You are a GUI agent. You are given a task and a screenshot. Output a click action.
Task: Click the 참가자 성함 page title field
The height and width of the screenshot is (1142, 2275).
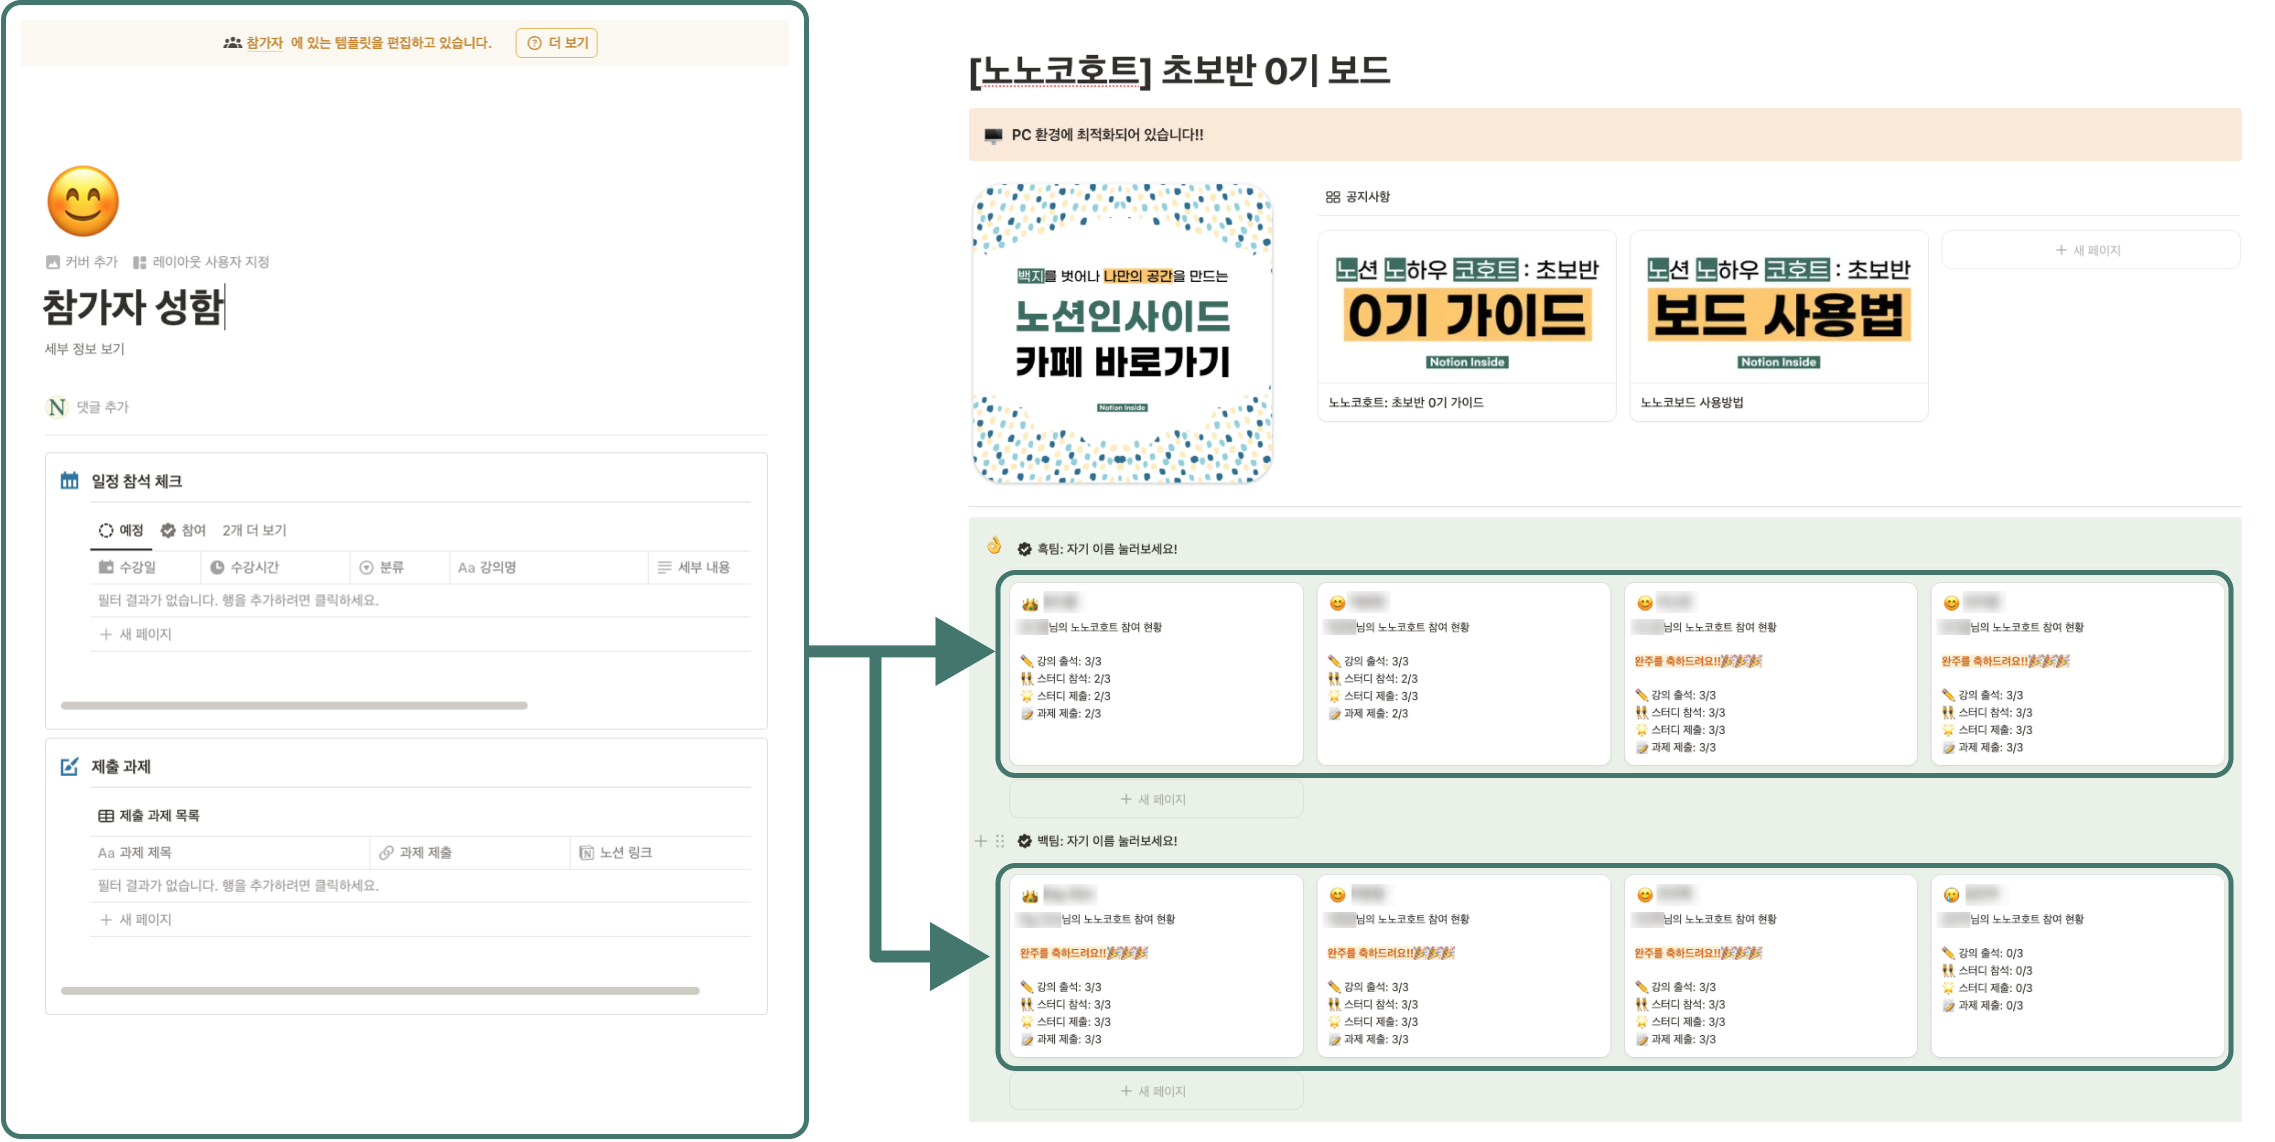pos(133,306)
